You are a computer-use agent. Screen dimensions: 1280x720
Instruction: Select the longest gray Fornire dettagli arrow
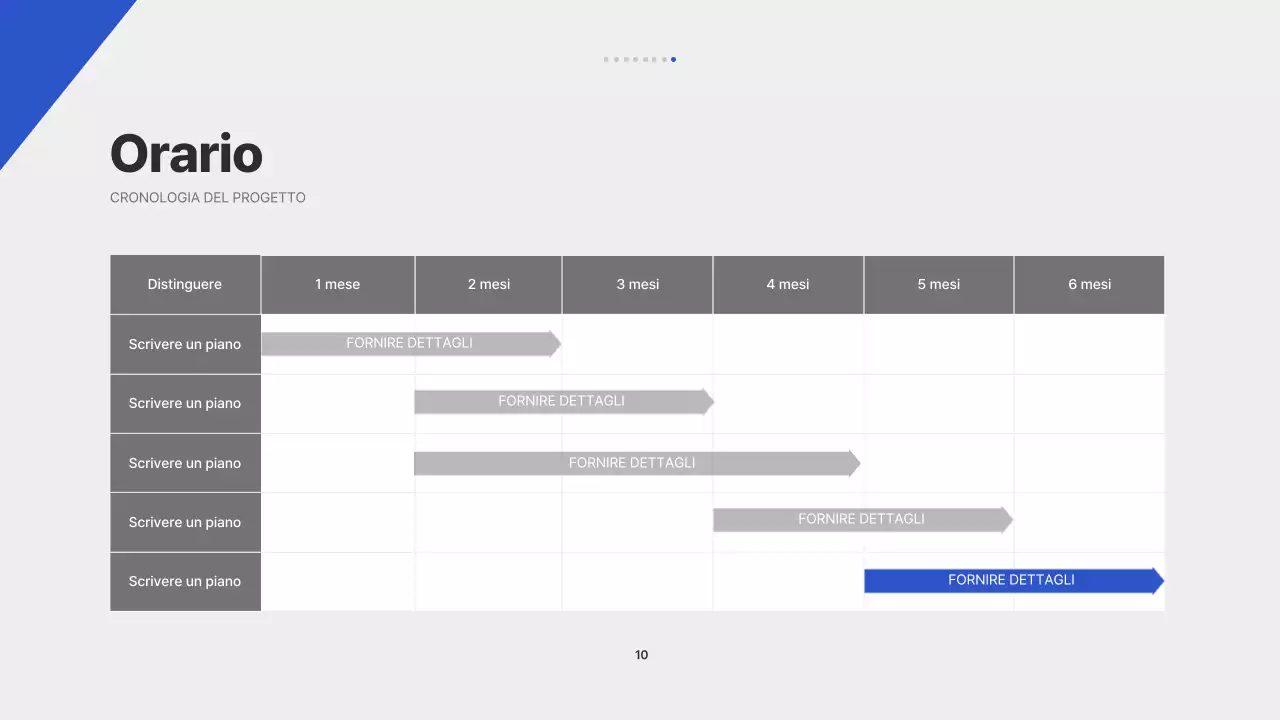tap(632, 463)
